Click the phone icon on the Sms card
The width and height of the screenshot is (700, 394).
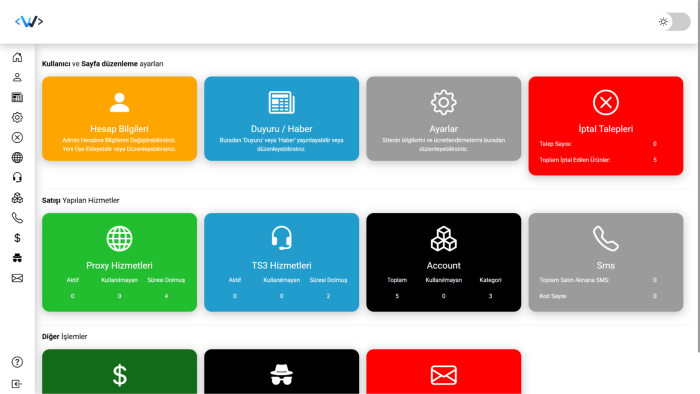[606, 239]
